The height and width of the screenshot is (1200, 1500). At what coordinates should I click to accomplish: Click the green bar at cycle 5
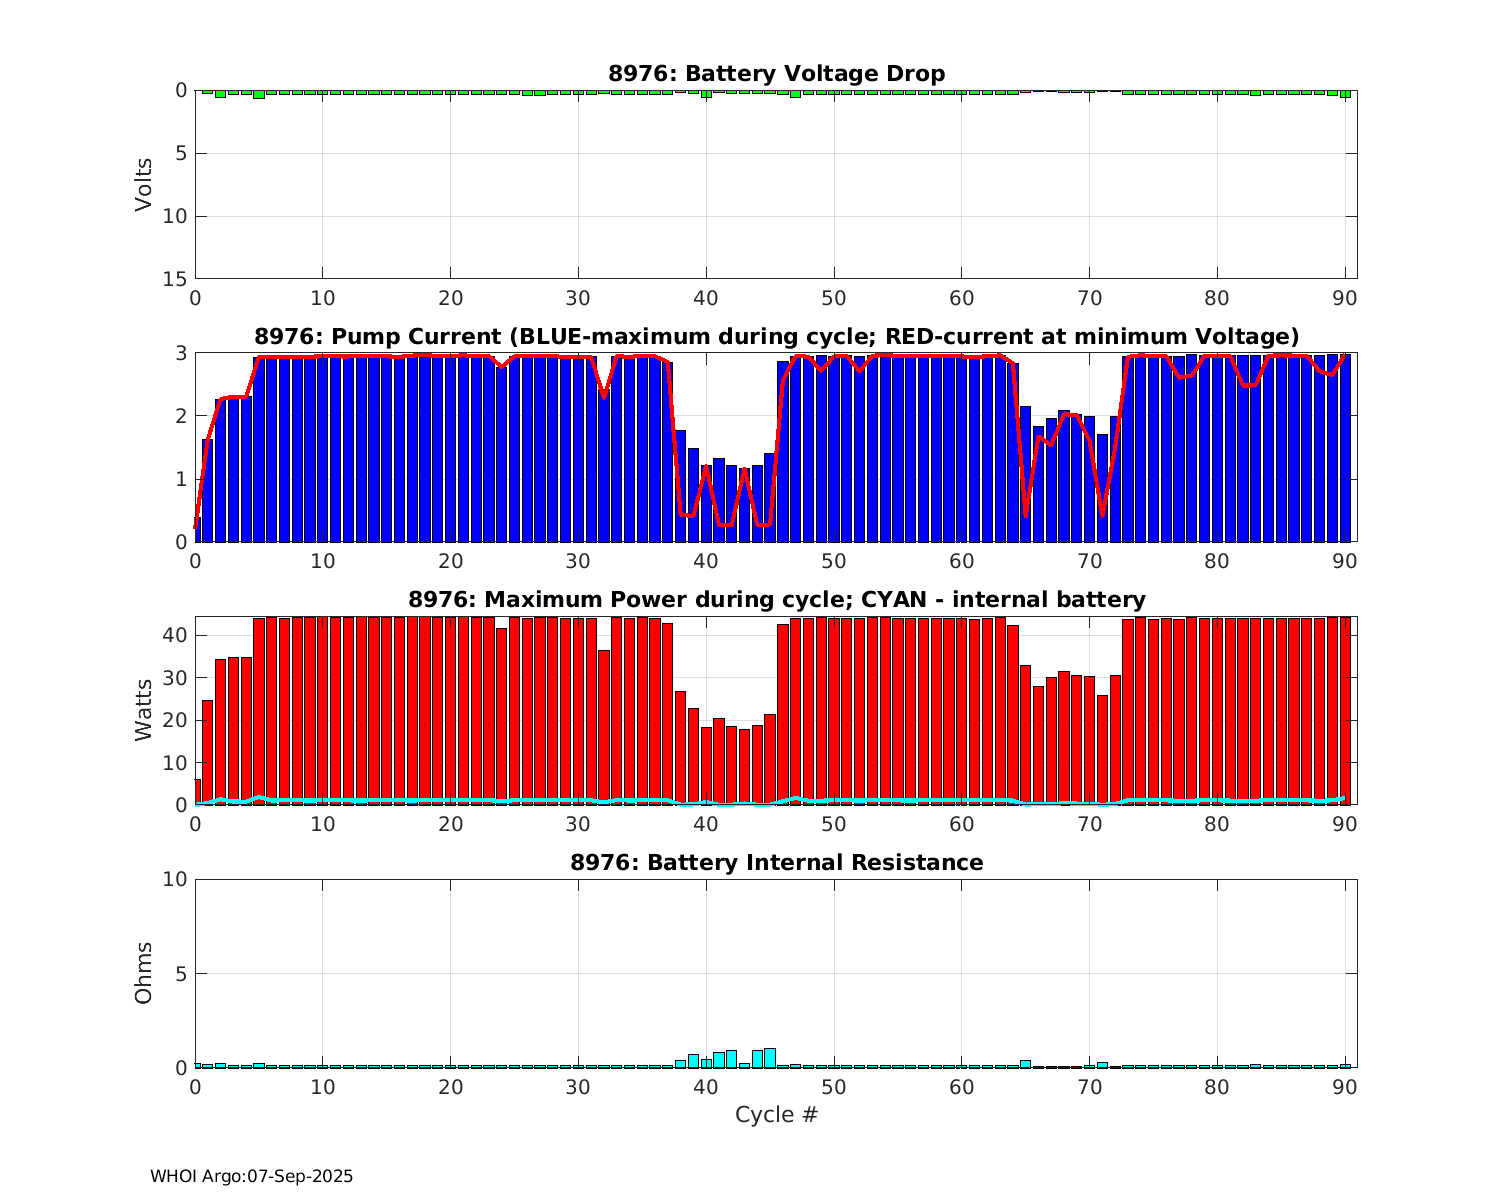coord(259,94)
